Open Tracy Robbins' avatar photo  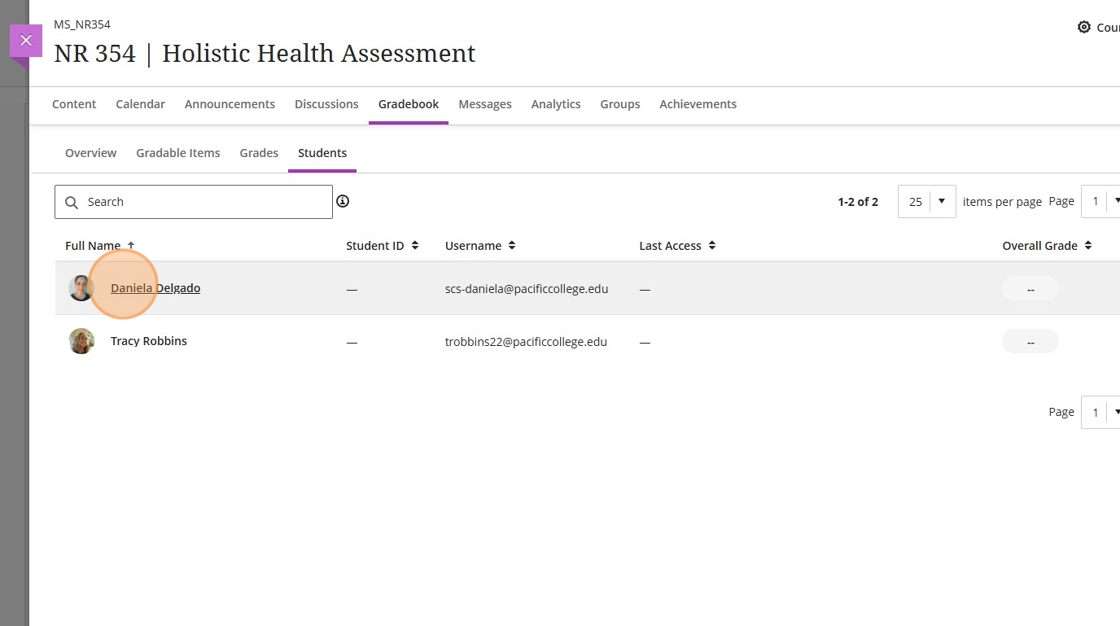81,341
